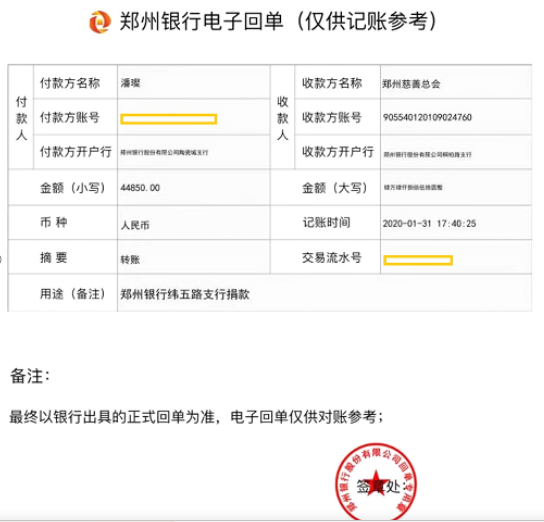Viewport: 544px width, 522px height.
Task: Select the remark 郑州银行纬五路支行捐款
Action: (x=185, y=294)
